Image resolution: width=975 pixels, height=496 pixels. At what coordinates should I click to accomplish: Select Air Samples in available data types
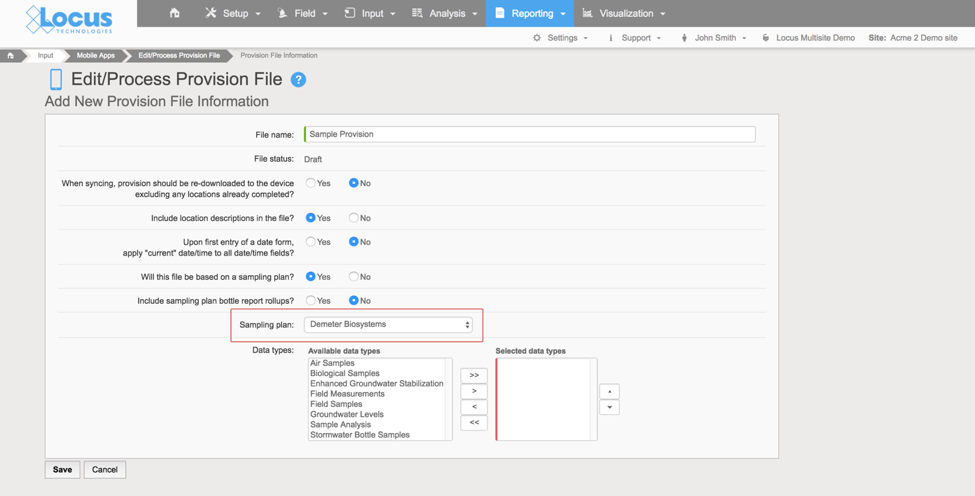click(x=332, y=363)
